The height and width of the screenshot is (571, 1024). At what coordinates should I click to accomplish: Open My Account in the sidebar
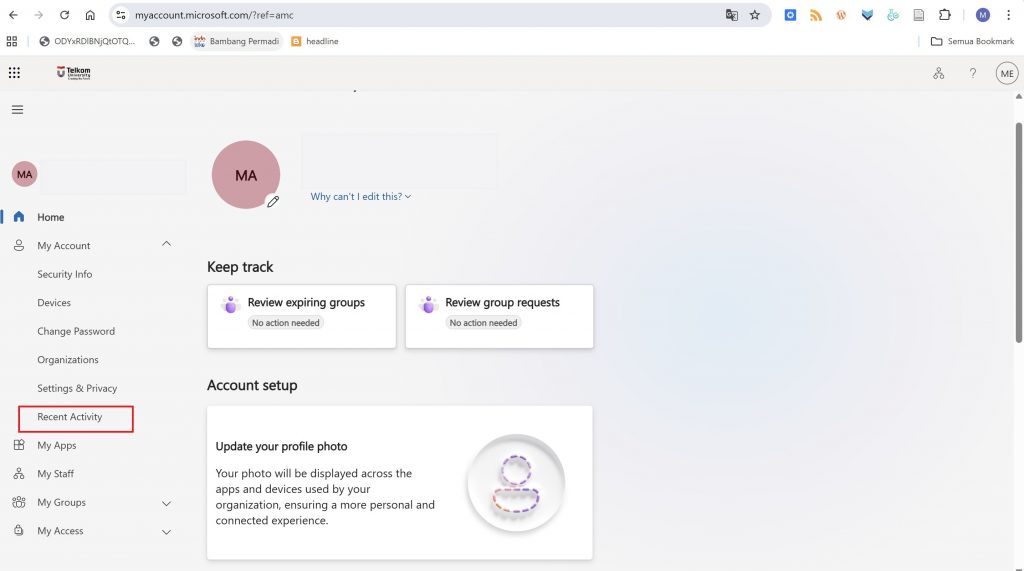(63, 246)
